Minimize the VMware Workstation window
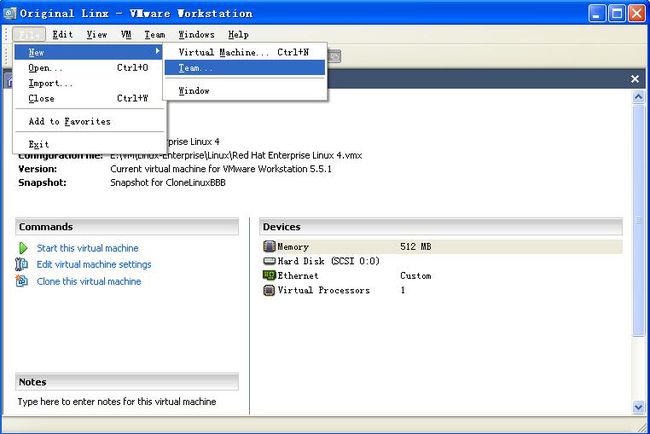 tap(597, 14)
